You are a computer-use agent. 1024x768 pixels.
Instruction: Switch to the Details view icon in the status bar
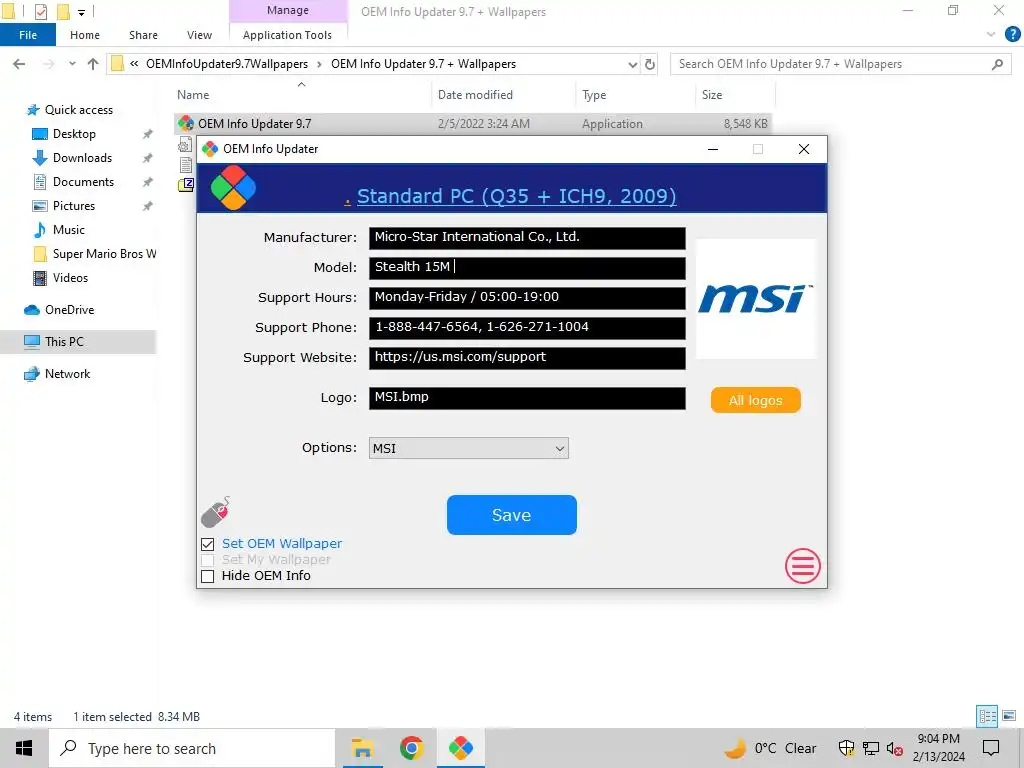pos(987,716)
